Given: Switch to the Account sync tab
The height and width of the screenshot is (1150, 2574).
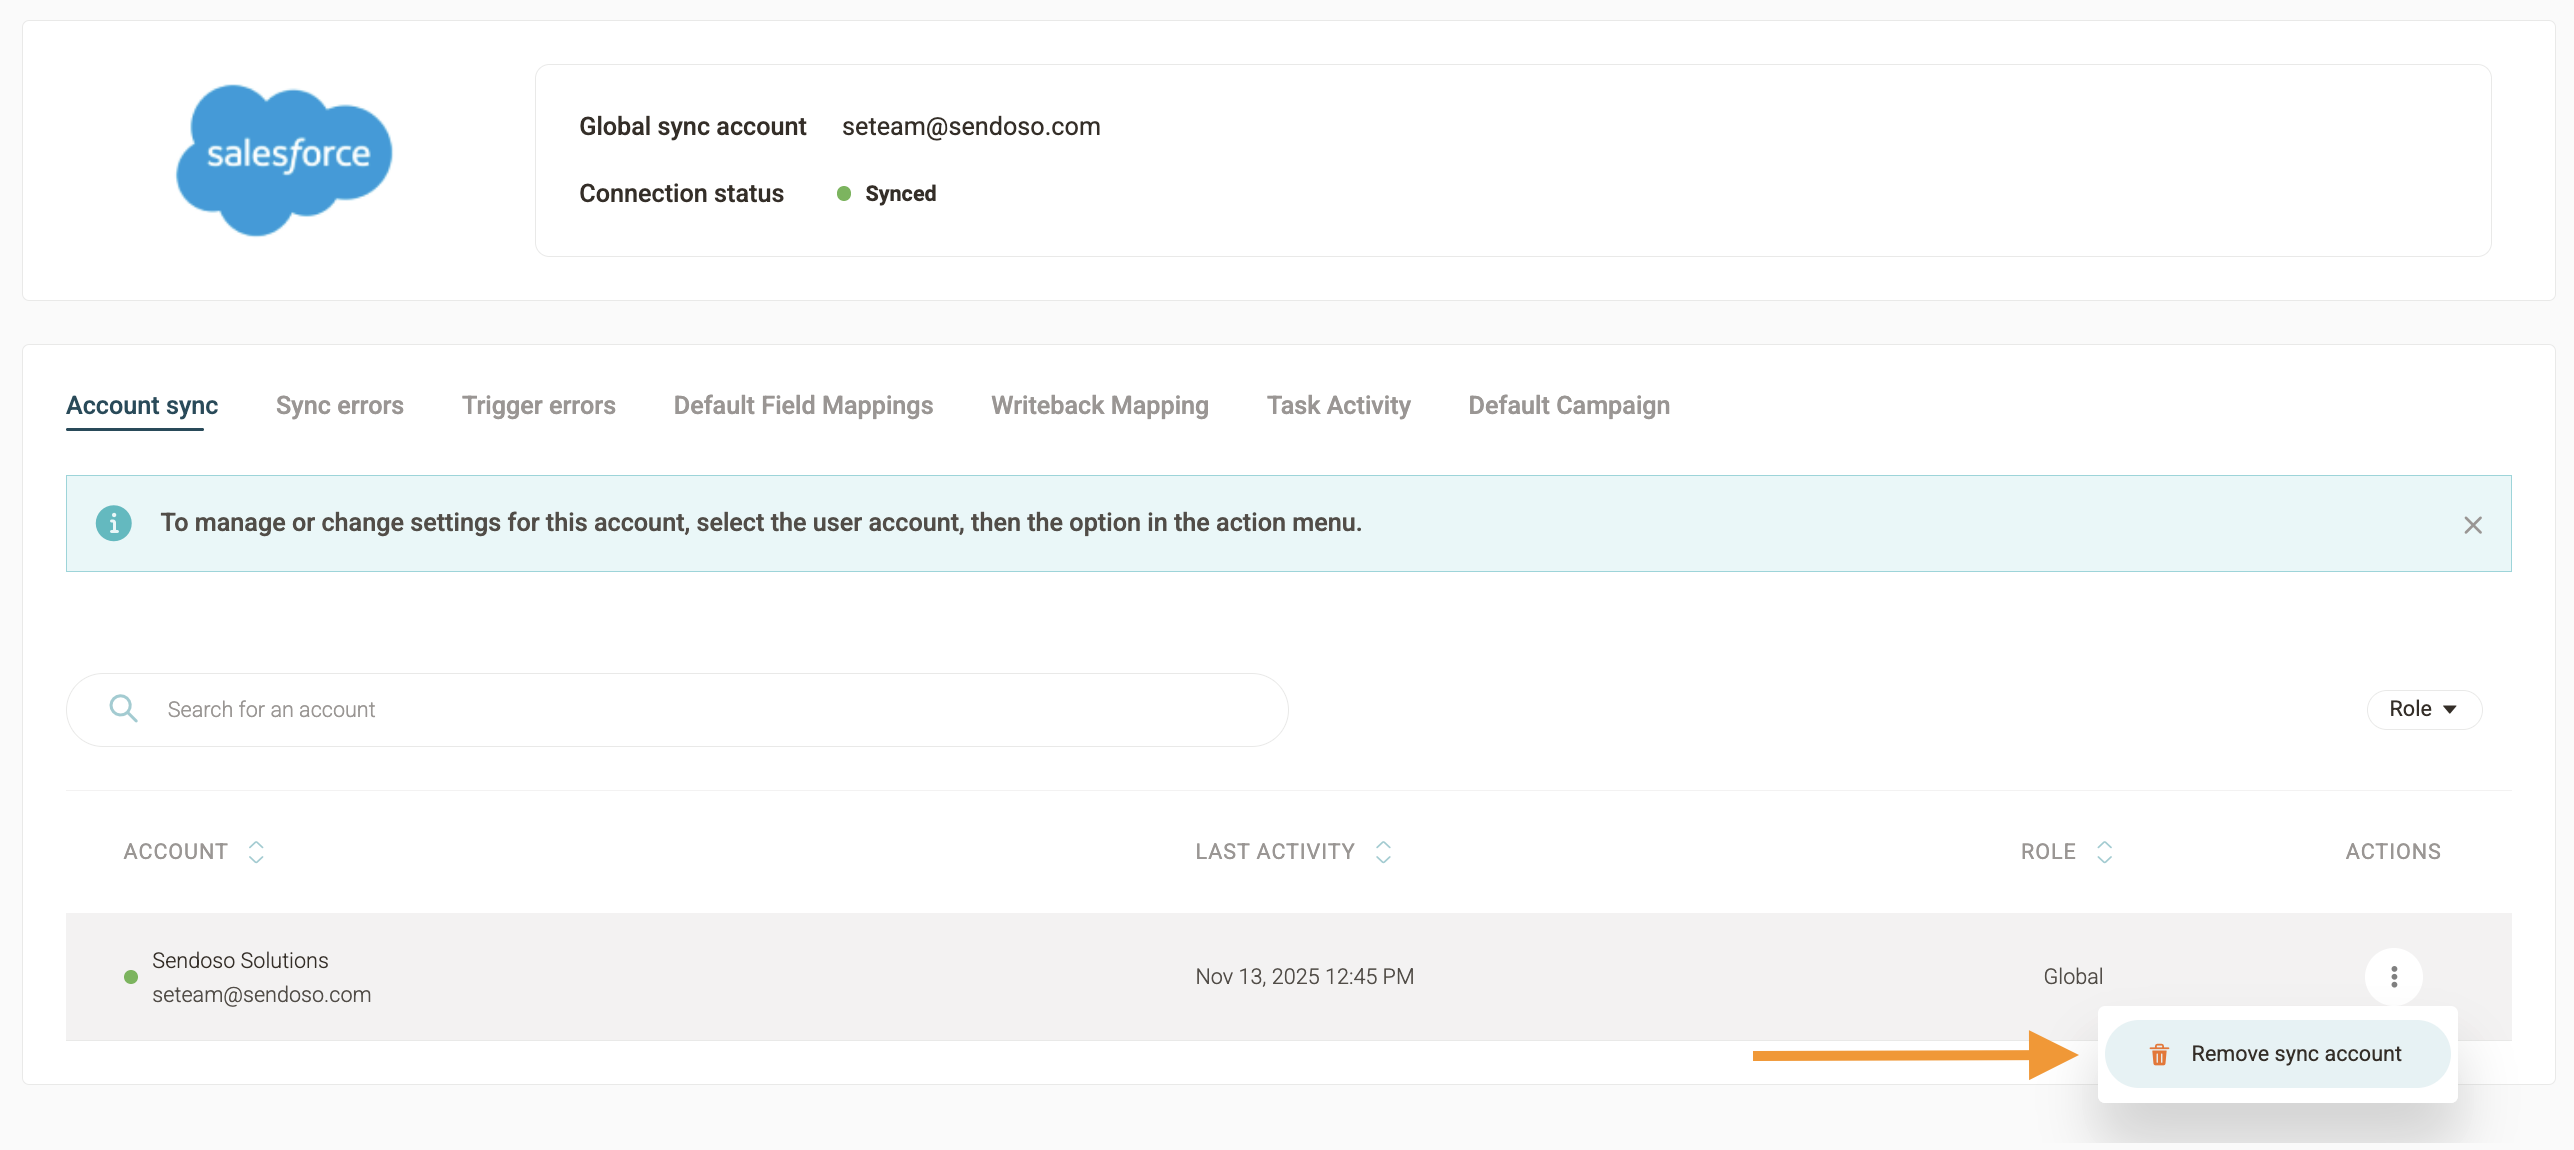Looking at the screenshot, I should 142,405.
